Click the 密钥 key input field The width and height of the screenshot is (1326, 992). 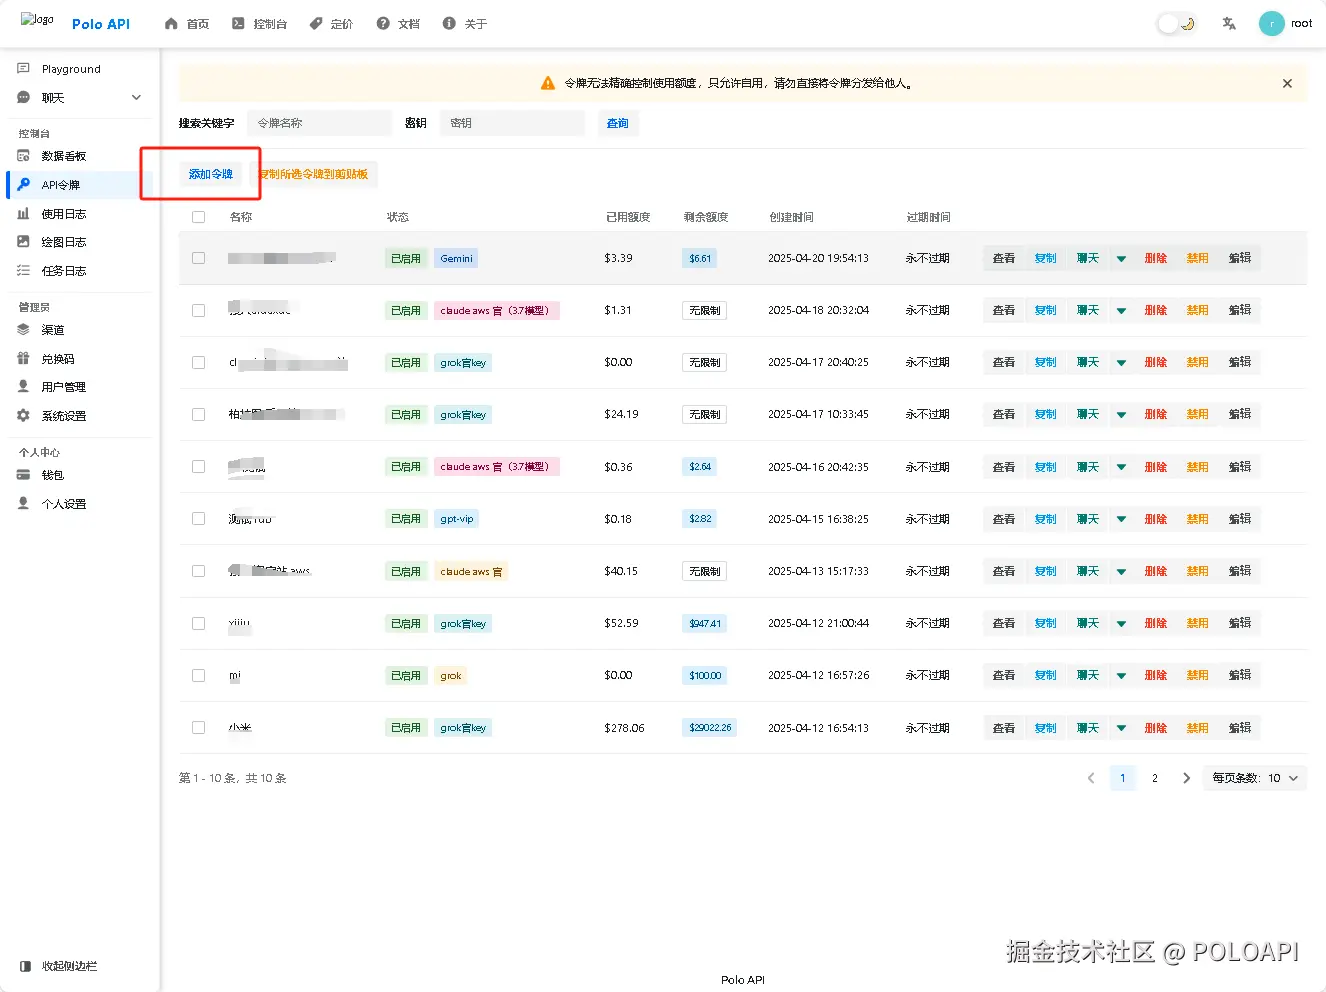click(512, 123)
